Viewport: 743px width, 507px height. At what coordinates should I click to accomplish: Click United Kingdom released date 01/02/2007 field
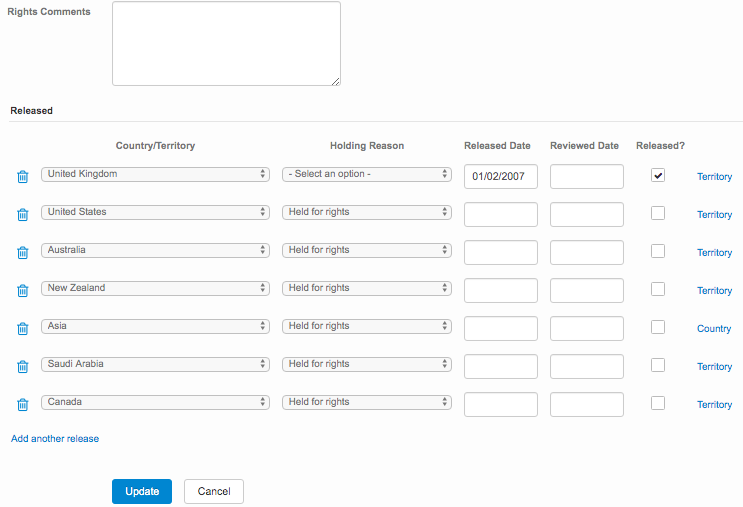(x=501, y=176)
